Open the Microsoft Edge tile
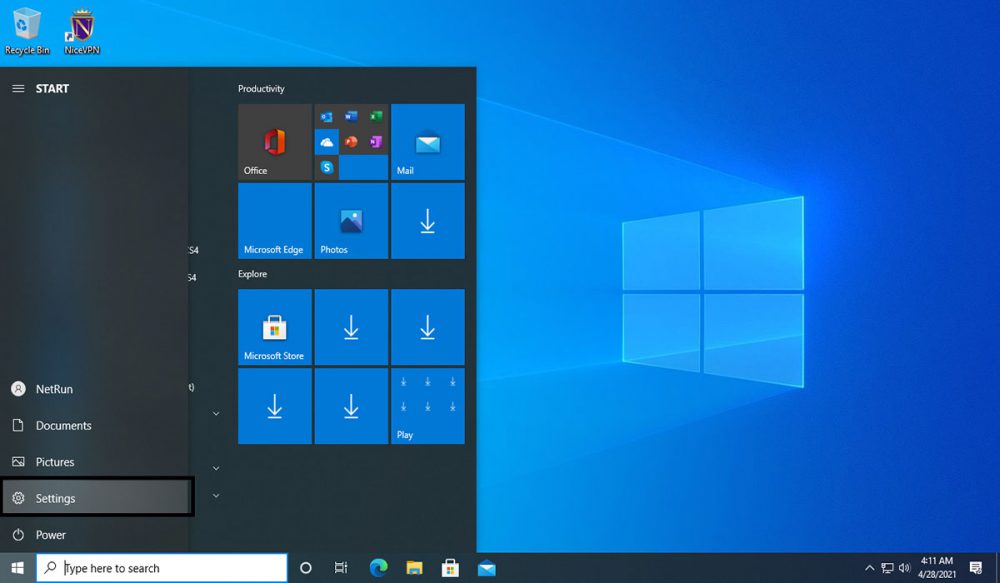This screenshot has width=1000, height=583. coord(275,221)
